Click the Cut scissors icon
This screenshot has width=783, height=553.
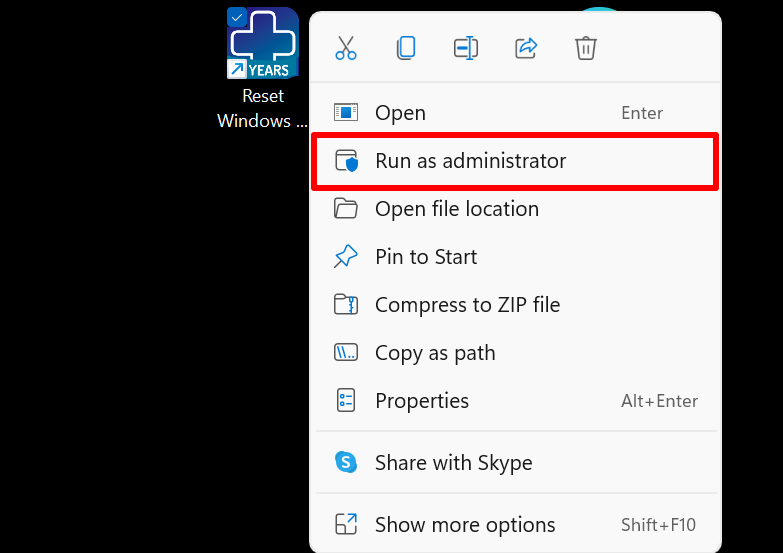point(346,48)
